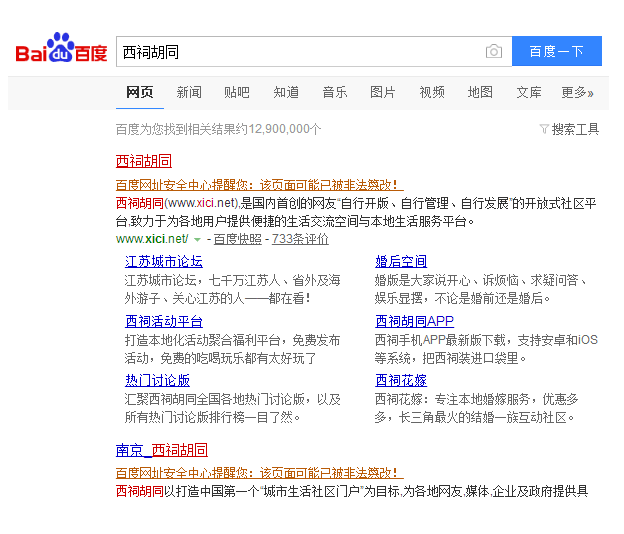Click the 百度一下 search button
The width and height of the screenshot is (624, 534).
(557, 51)
